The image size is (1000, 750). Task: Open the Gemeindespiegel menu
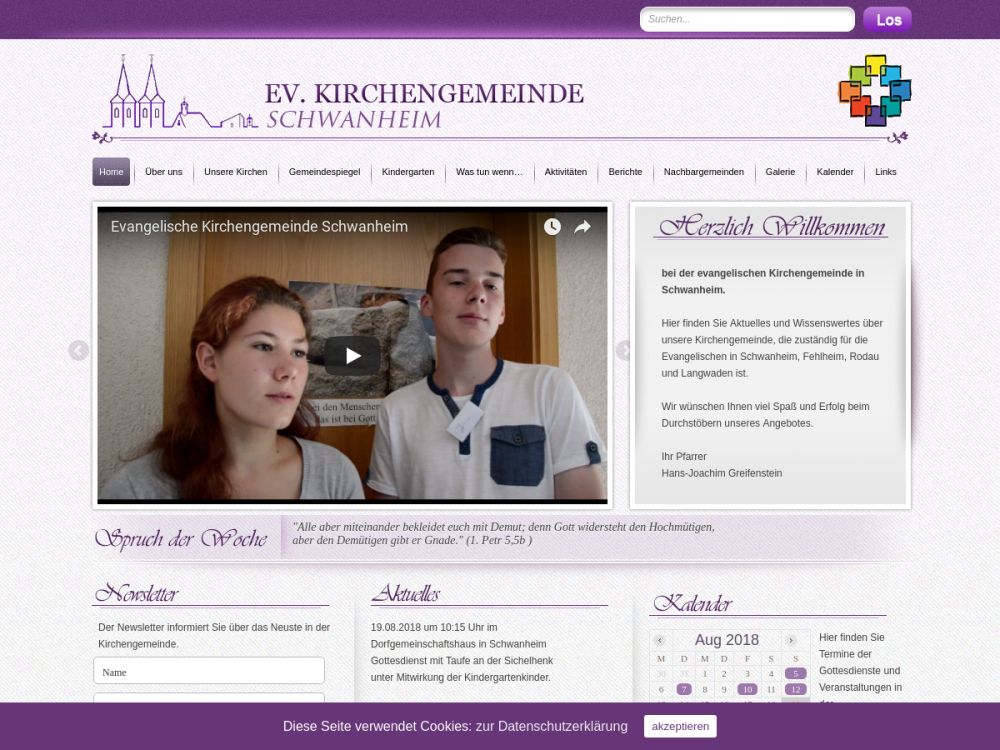(x=324, y=172)
